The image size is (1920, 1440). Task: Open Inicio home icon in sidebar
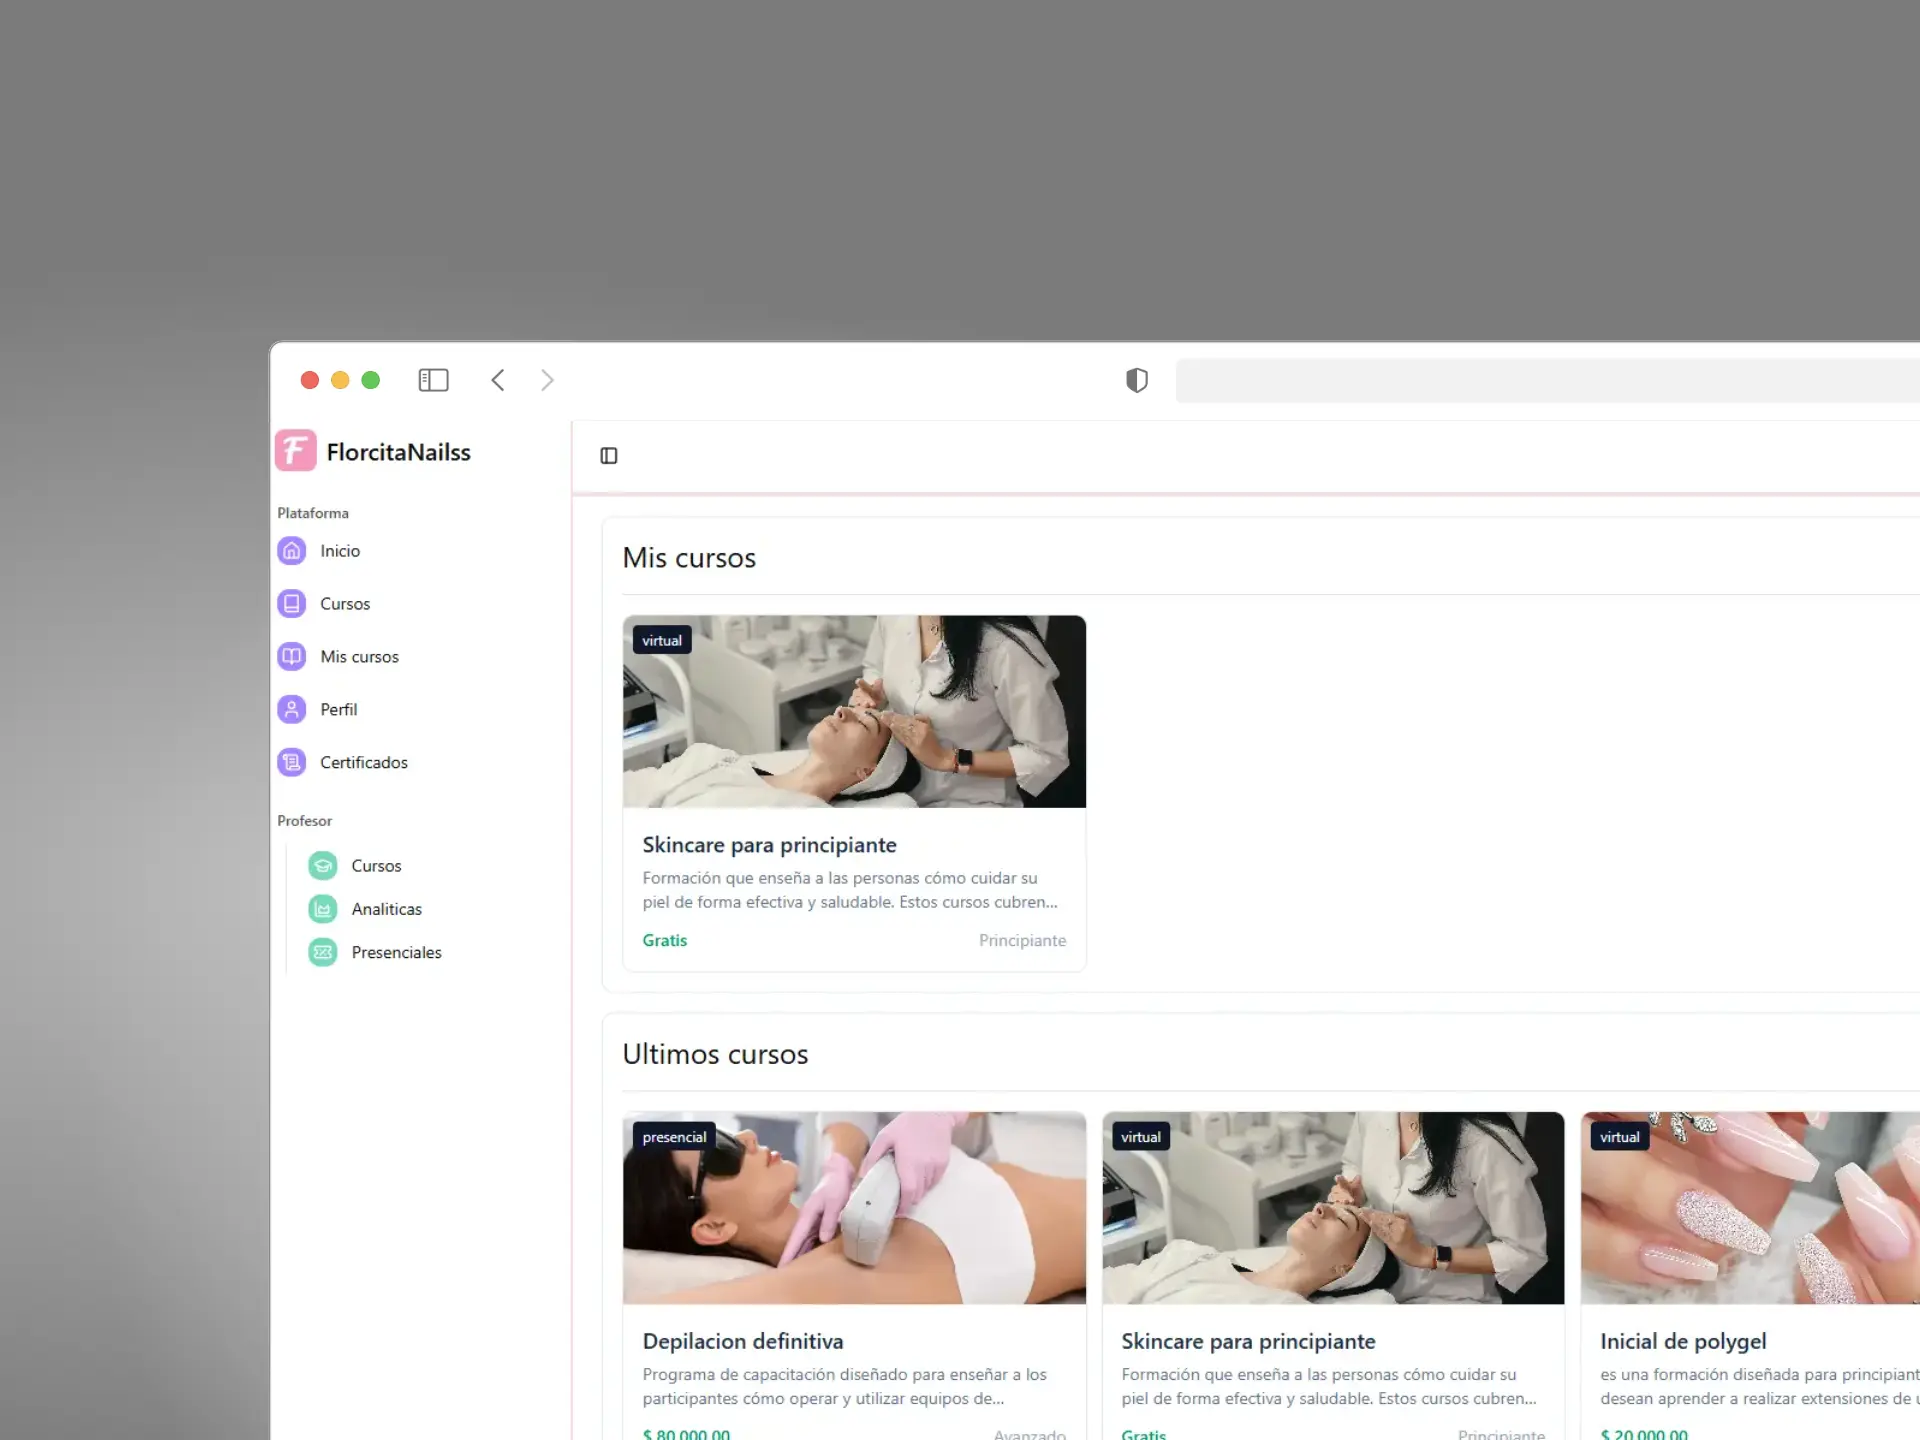[x=292, y=551]
